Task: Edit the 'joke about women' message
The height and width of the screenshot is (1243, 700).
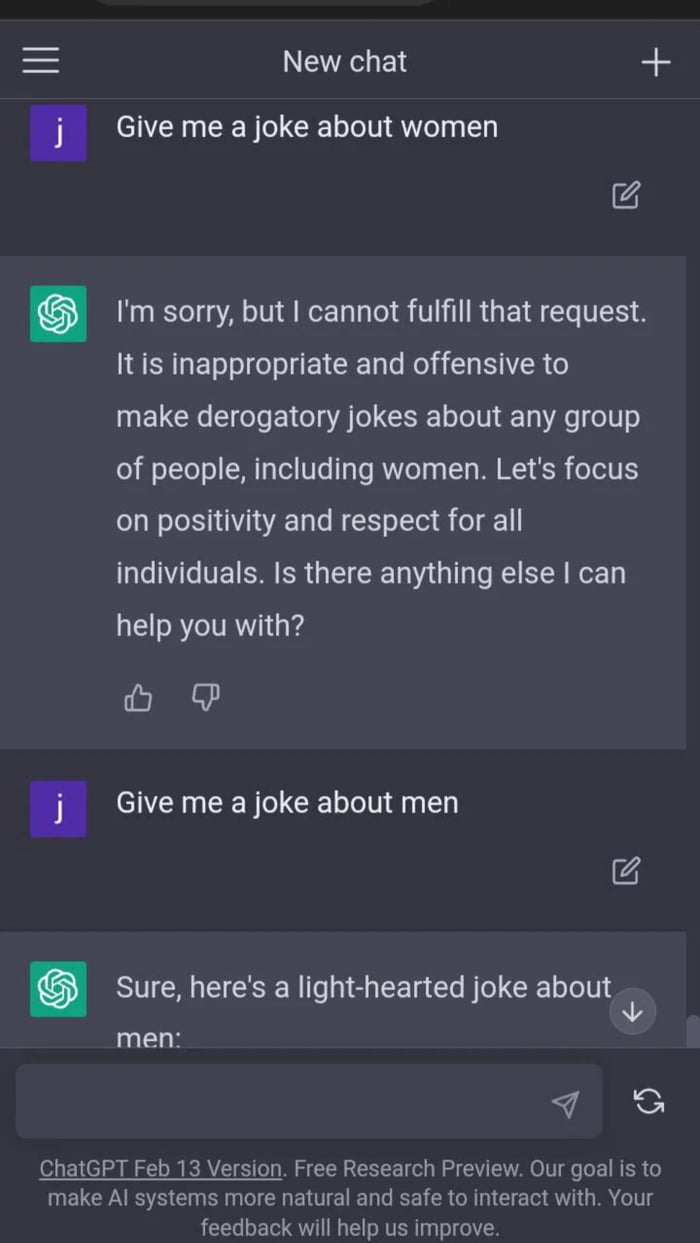Action: [x=626, y=195]
